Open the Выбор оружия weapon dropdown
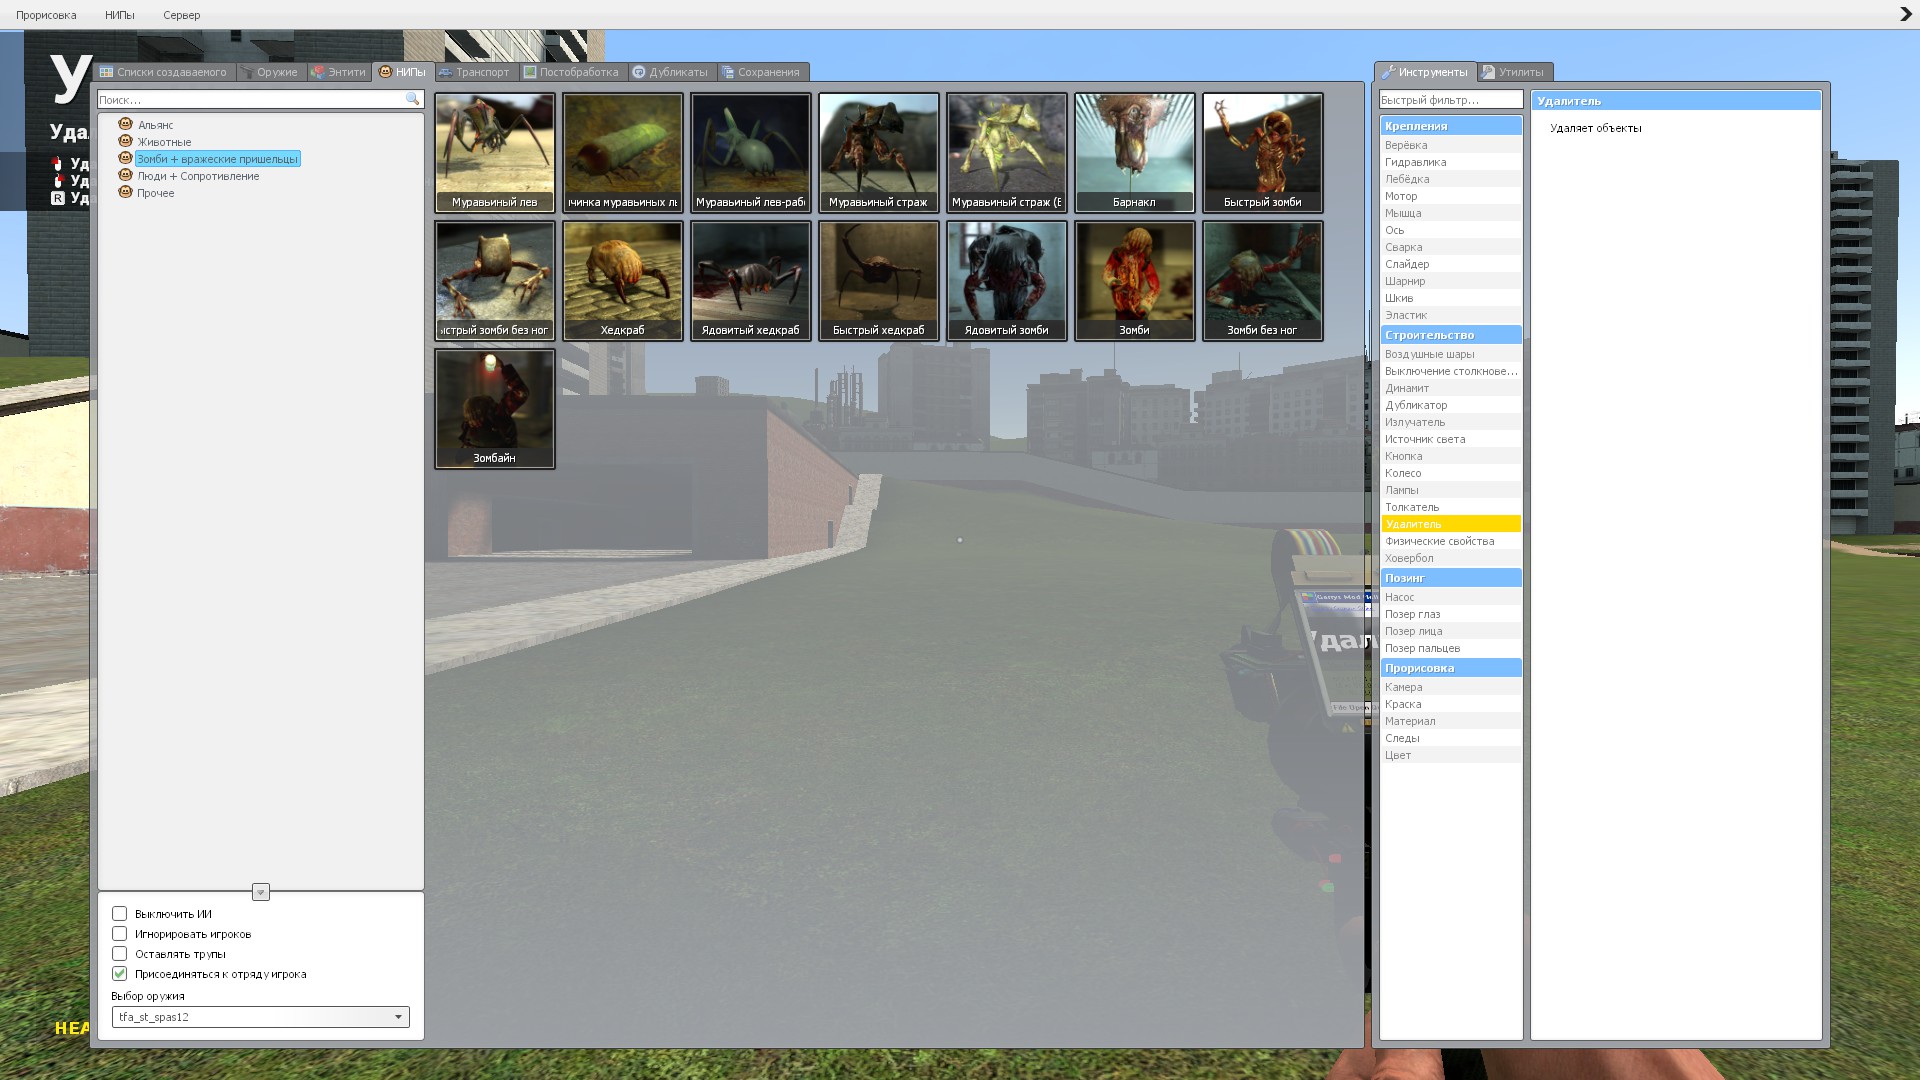Screen dimensions: 1920x1080 pos(260,1017)
